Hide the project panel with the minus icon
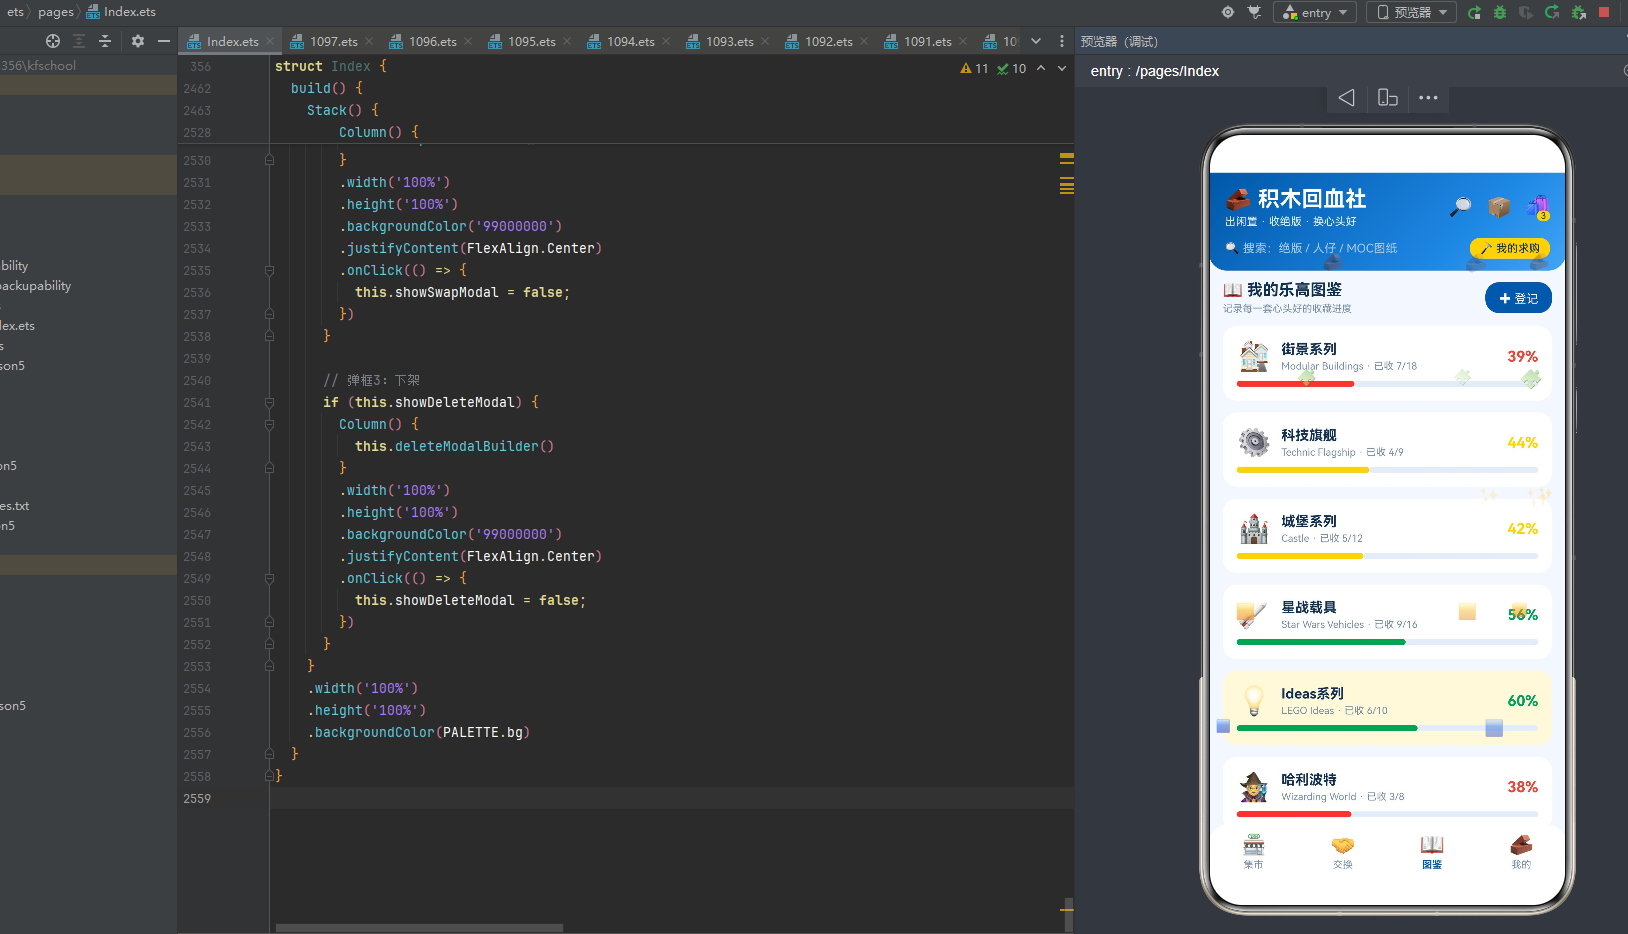Screen dimensions: 1628x934 pos(164,41)
